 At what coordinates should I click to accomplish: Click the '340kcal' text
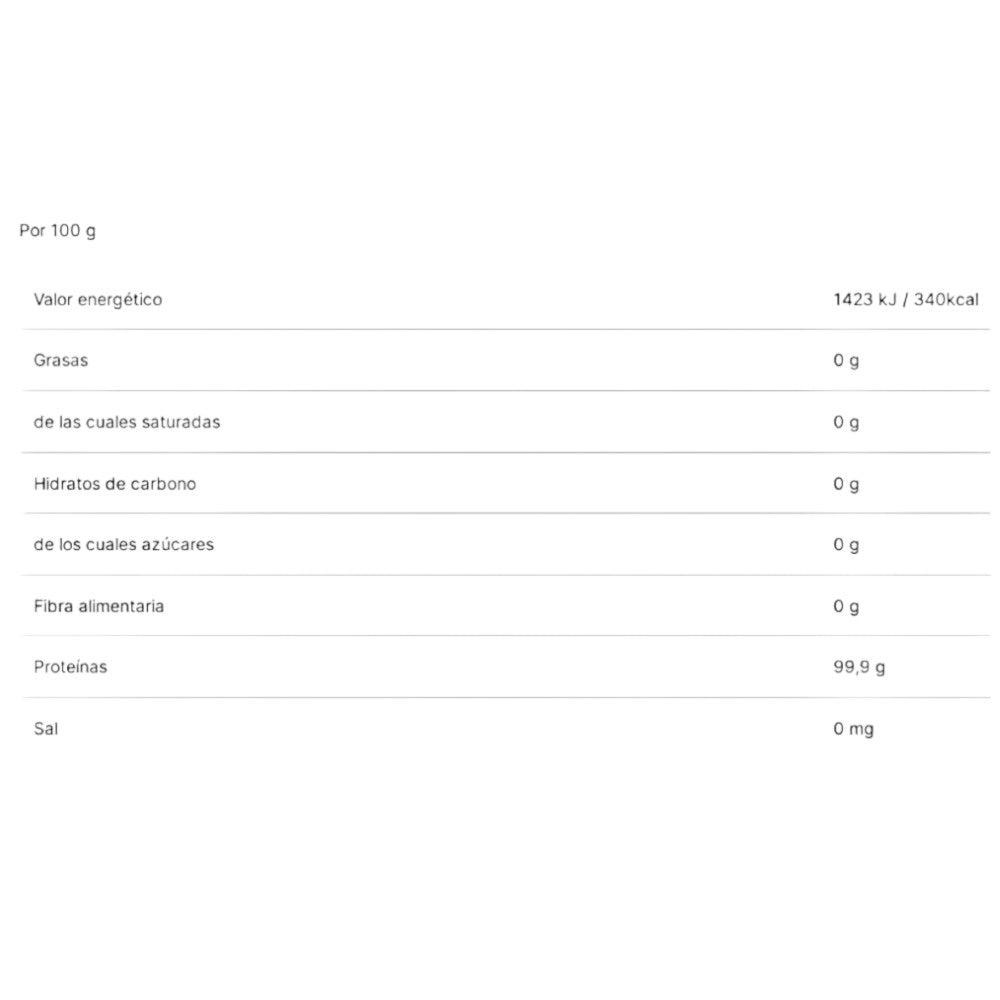947,299
